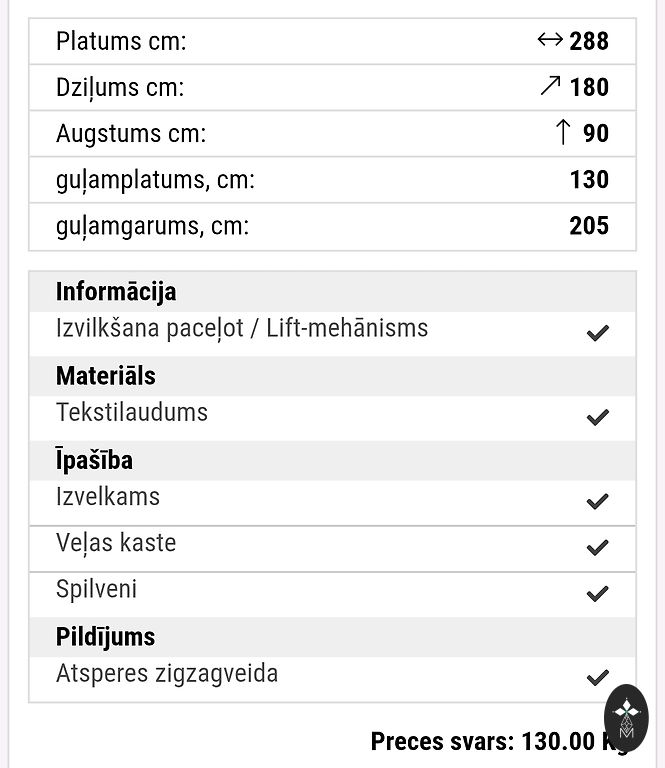This screenshot has width=665, height=768.
Task: Click the Izvilkšana paceļot / Lift-mehānisms text
Action: [x=242, y=328]
